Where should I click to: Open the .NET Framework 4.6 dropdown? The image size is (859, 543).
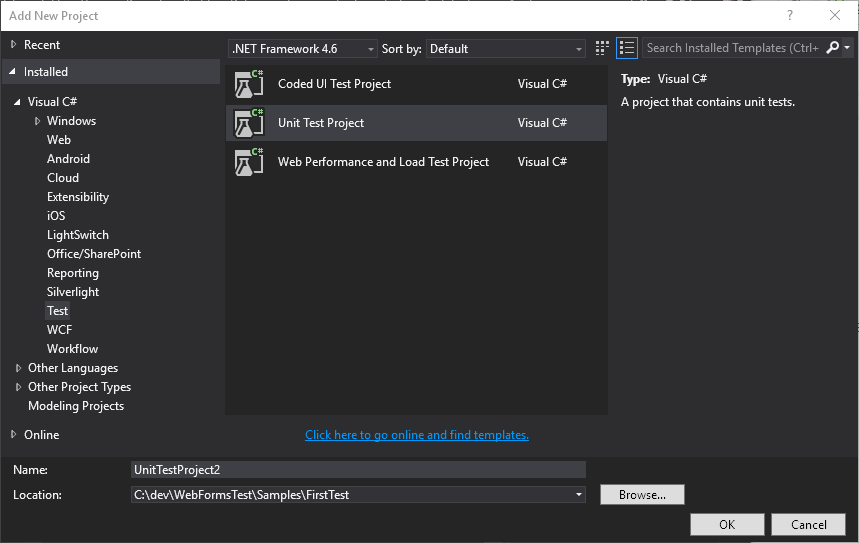303,49
